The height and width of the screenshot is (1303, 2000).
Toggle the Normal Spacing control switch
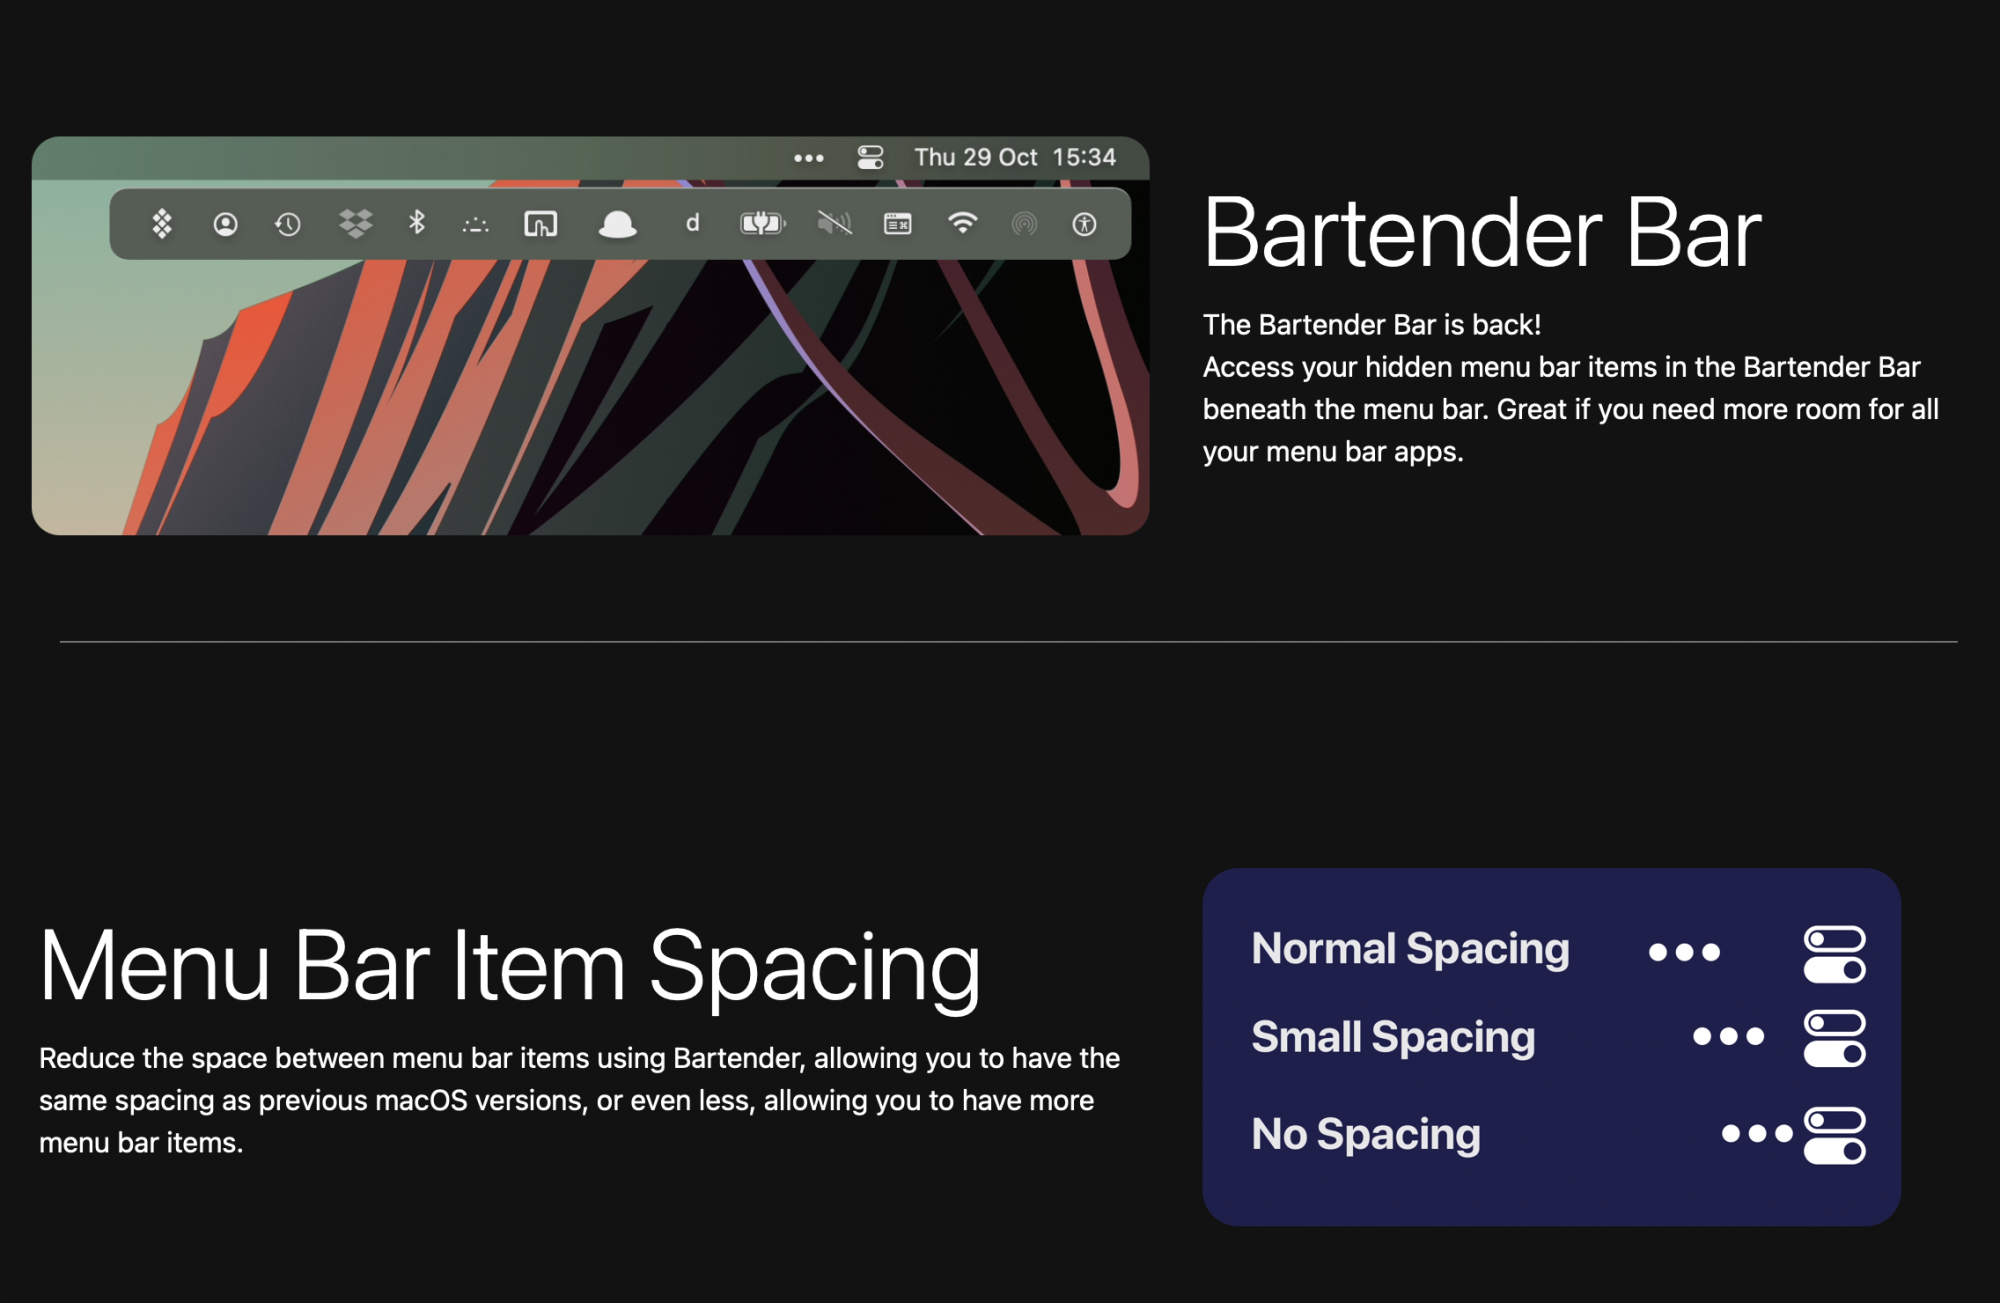[1834, 954]
